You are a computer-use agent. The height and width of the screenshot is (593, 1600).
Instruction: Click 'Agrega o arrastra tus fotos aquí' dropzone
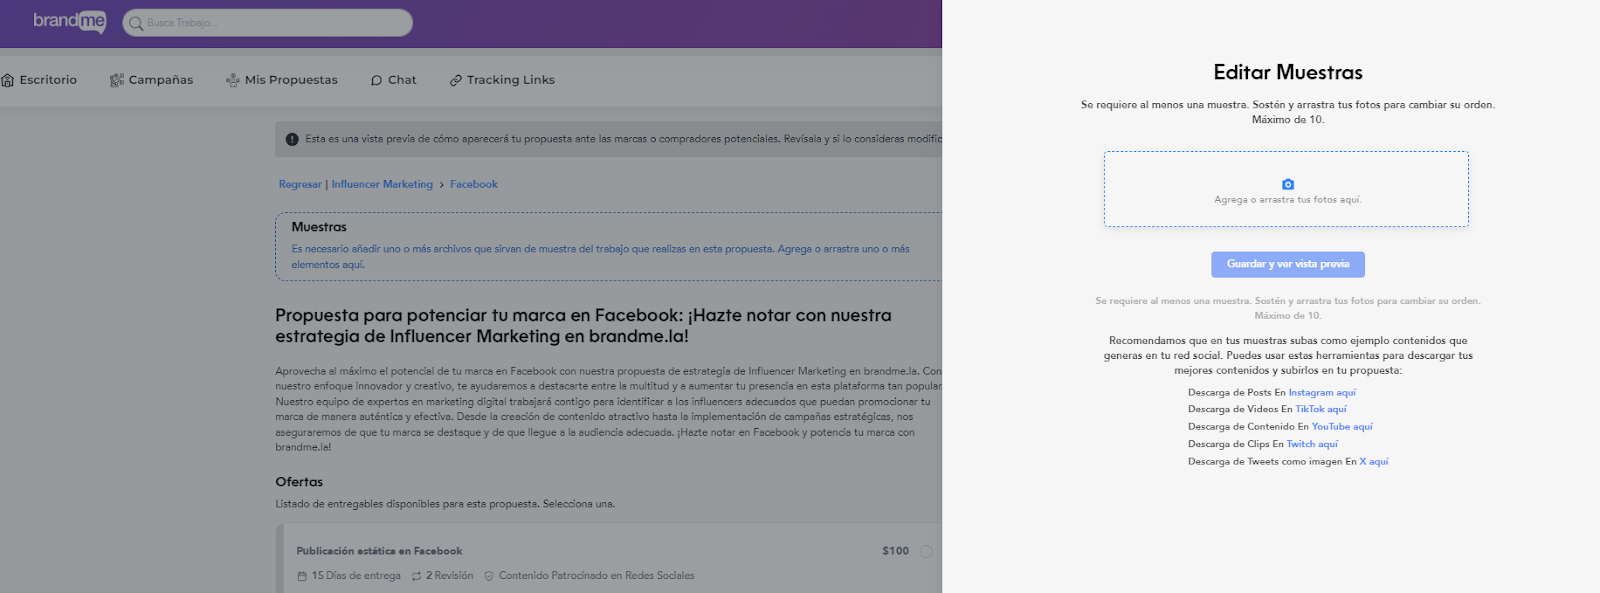point(1286,189)
